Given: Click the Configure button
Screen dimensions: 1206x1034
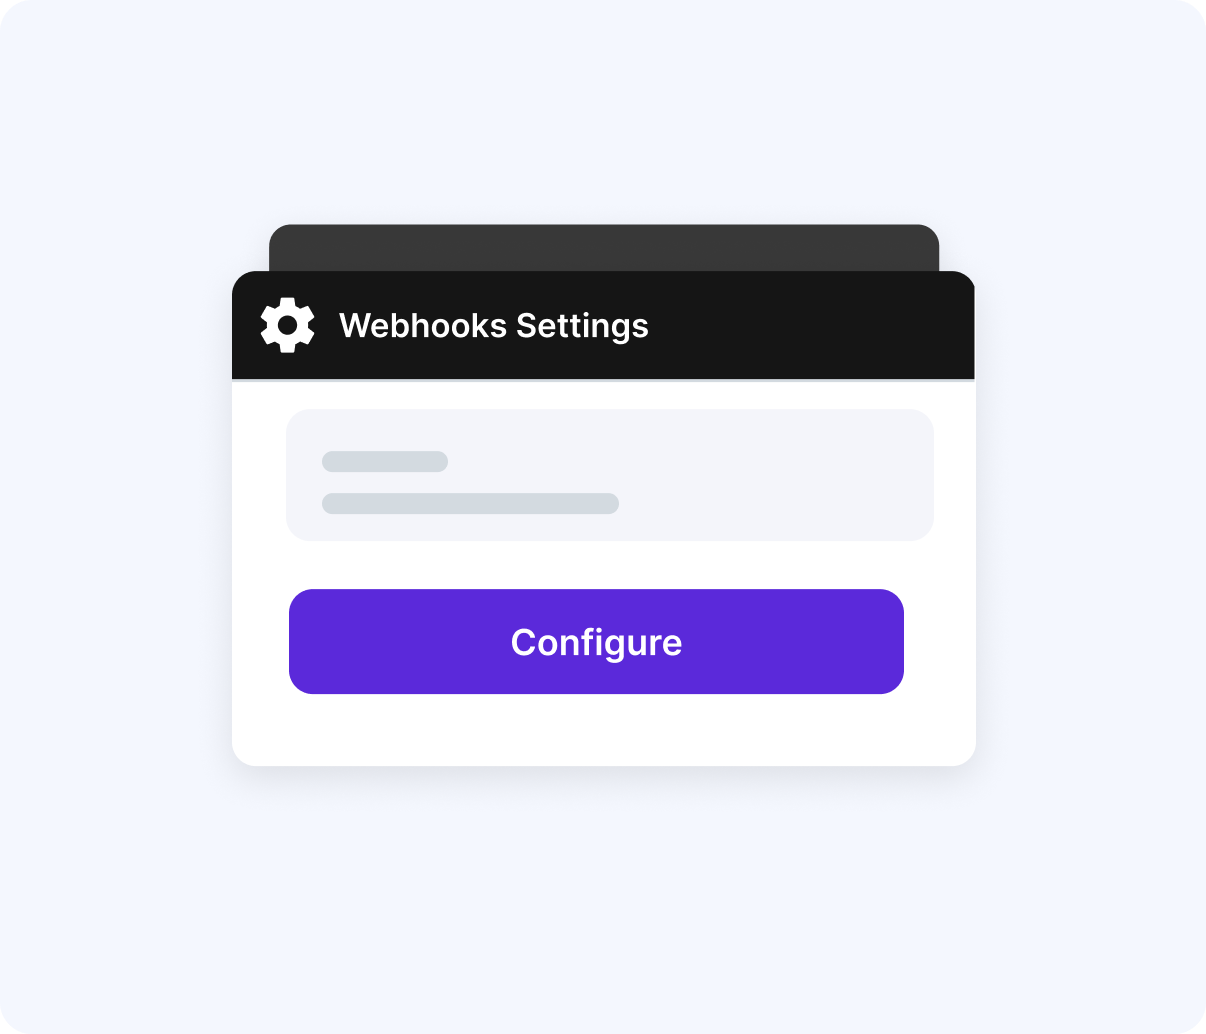Looking at the screenshot, I should tap(596, 641).
